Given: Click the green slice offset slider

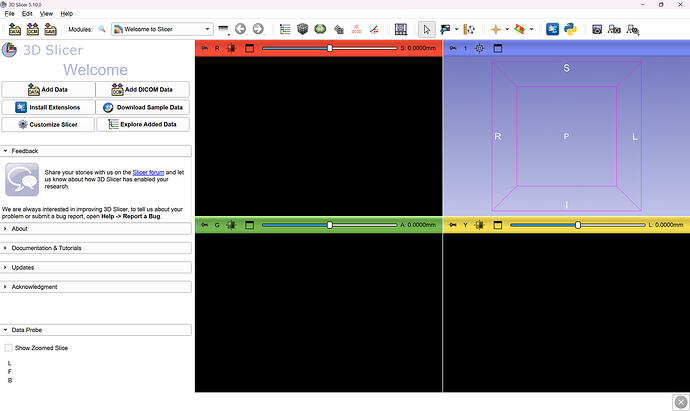Looking at the screenshot, I should point(330,225).
